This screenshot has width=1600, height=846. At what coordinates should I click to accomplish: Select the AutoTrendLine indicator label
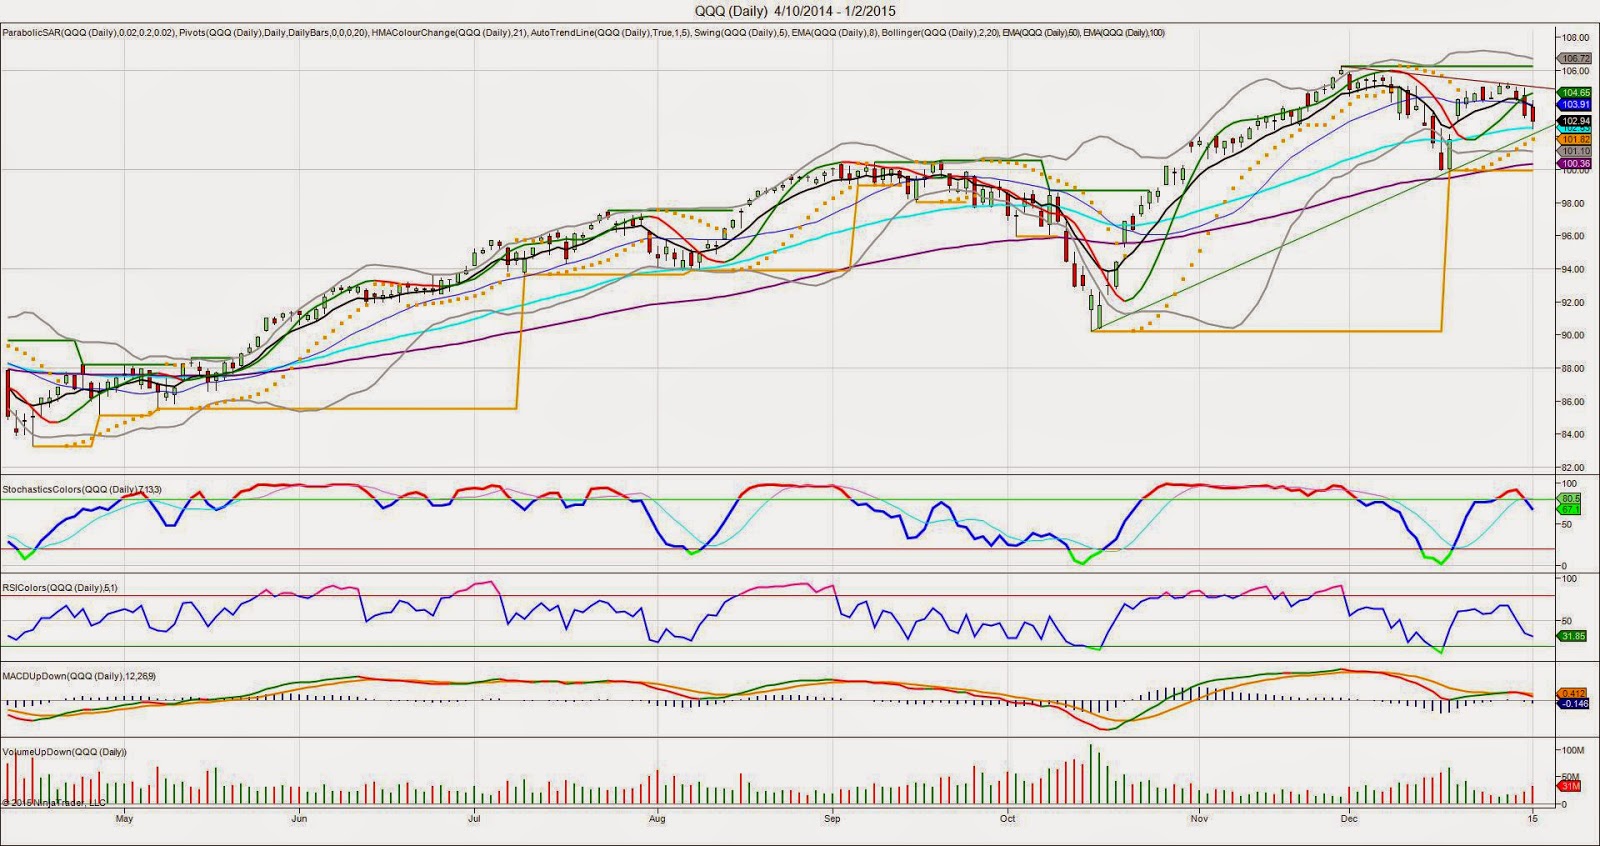click(610, 33)
